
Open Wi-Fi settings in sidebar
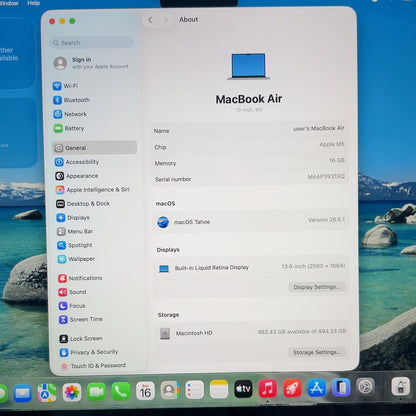65,86
